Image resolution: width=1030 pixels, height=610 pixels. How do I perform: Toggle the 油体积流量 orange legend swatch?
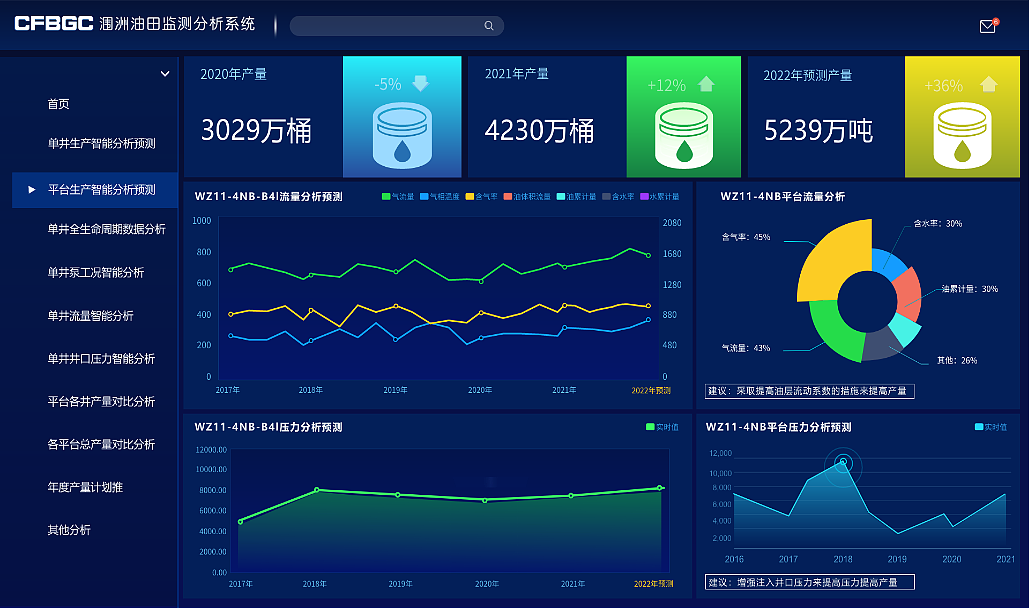pyautogui.click(x=508, y=196)
